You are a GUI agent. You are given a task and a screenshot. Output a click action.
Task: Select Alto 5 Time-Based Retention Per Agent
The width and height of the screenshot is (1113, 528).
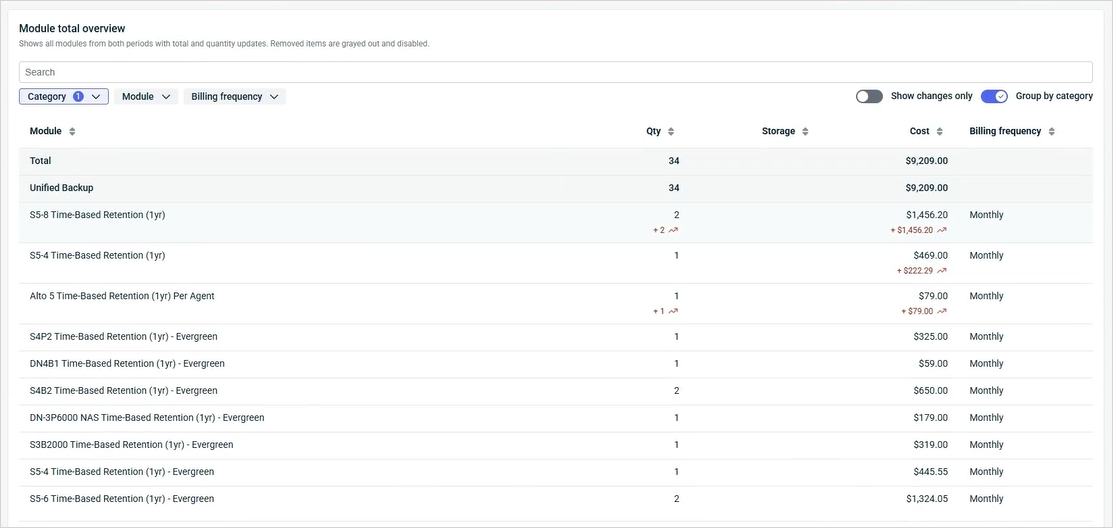pos(122,296)
